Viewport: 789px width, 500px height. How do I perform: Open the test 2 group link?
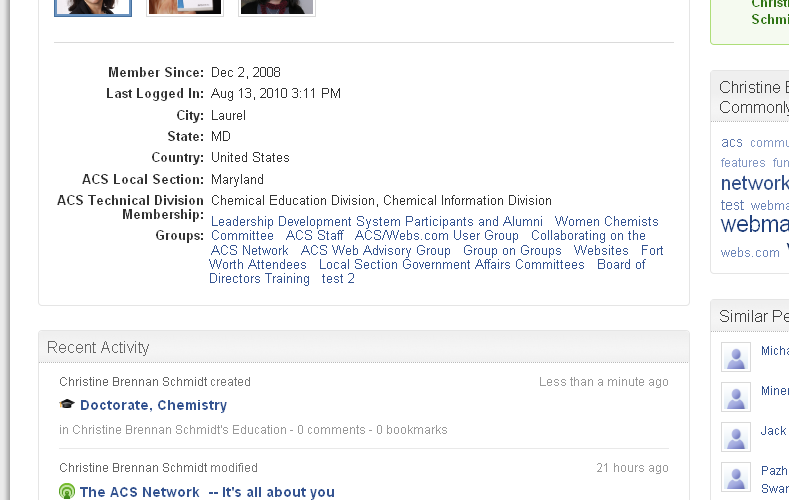pos(338,279)
